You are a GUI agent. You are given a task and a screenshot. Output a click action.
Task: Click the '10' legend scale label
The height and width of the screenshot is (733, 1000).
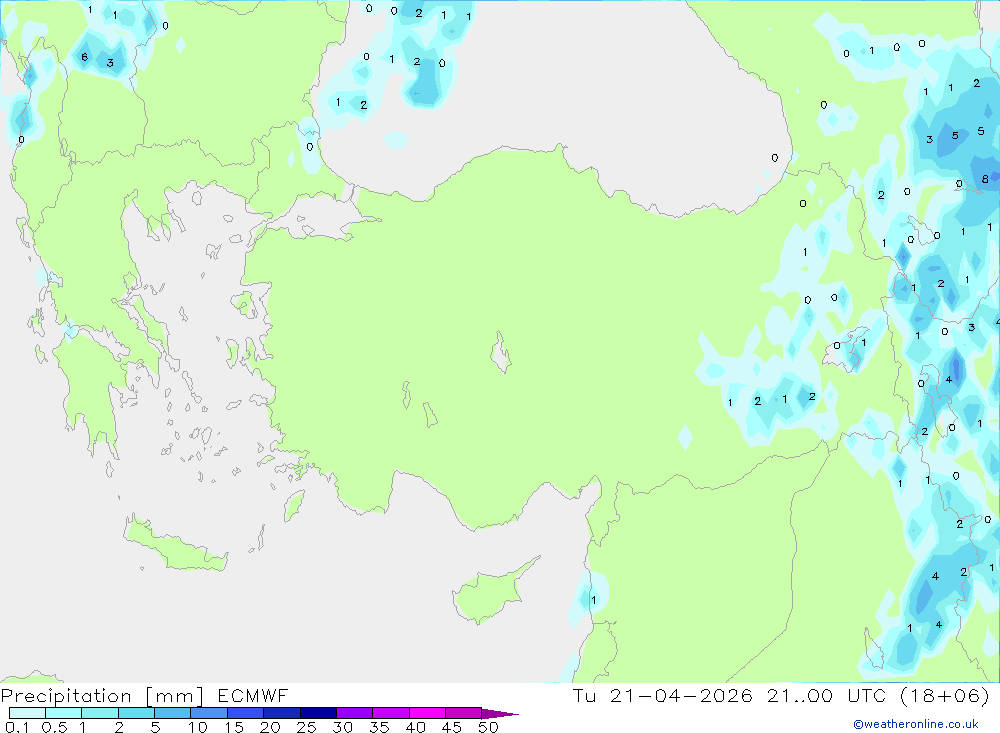tap(198, 727)
